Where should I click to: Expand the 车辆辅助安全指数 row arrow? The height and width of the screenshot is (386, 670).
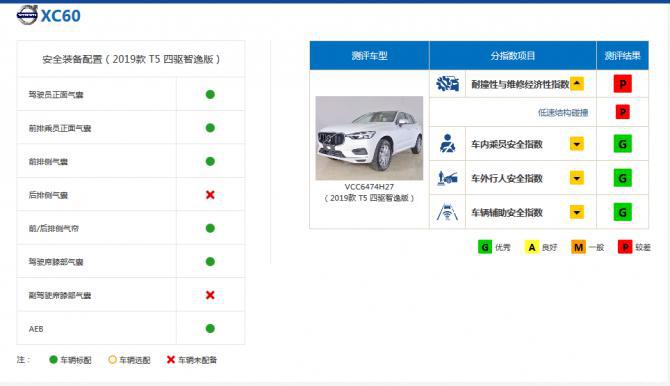(x=577, y=212)
